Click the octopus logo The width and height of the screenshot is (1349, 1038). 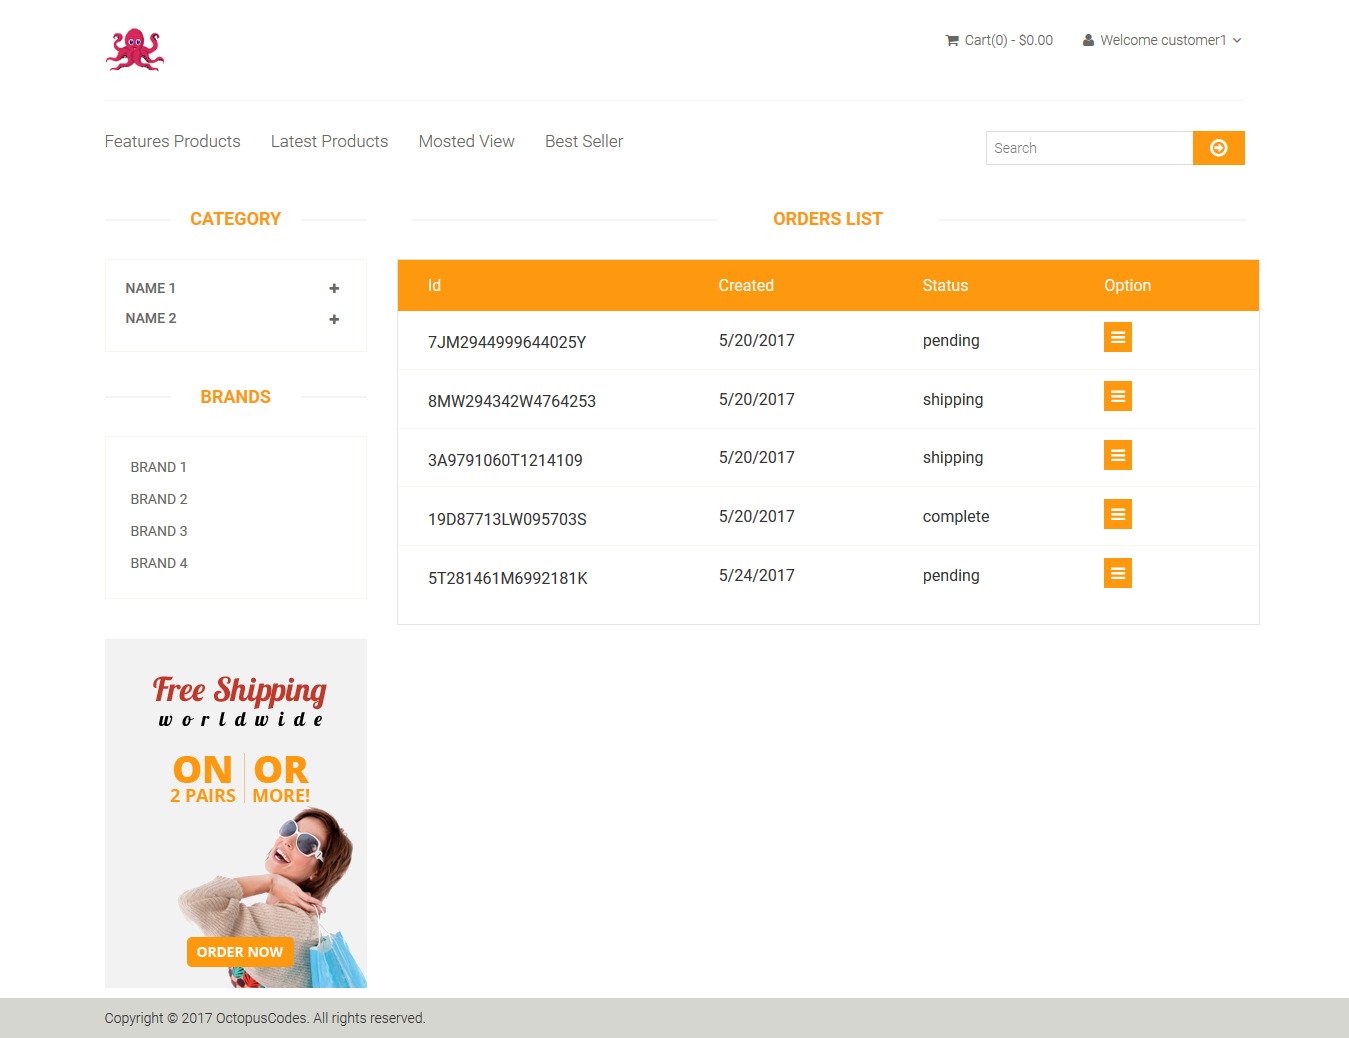134,49
